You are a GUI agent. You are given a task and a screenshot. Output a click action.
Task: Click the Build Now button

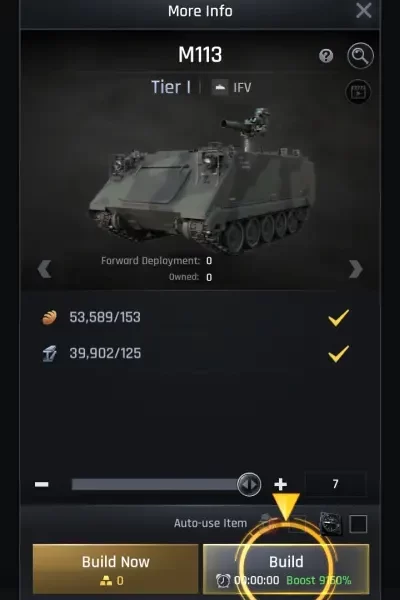(x=116, y=569)
